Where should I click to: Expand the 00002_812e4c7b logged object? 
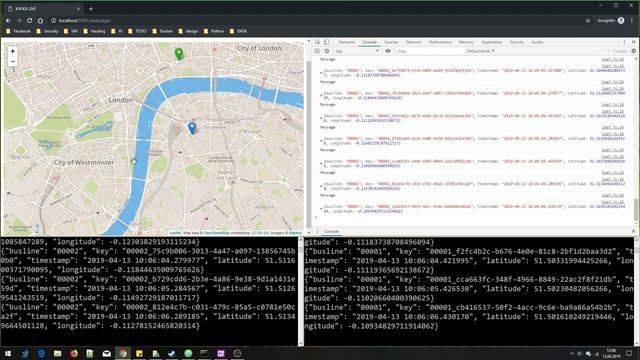[321, 186]
